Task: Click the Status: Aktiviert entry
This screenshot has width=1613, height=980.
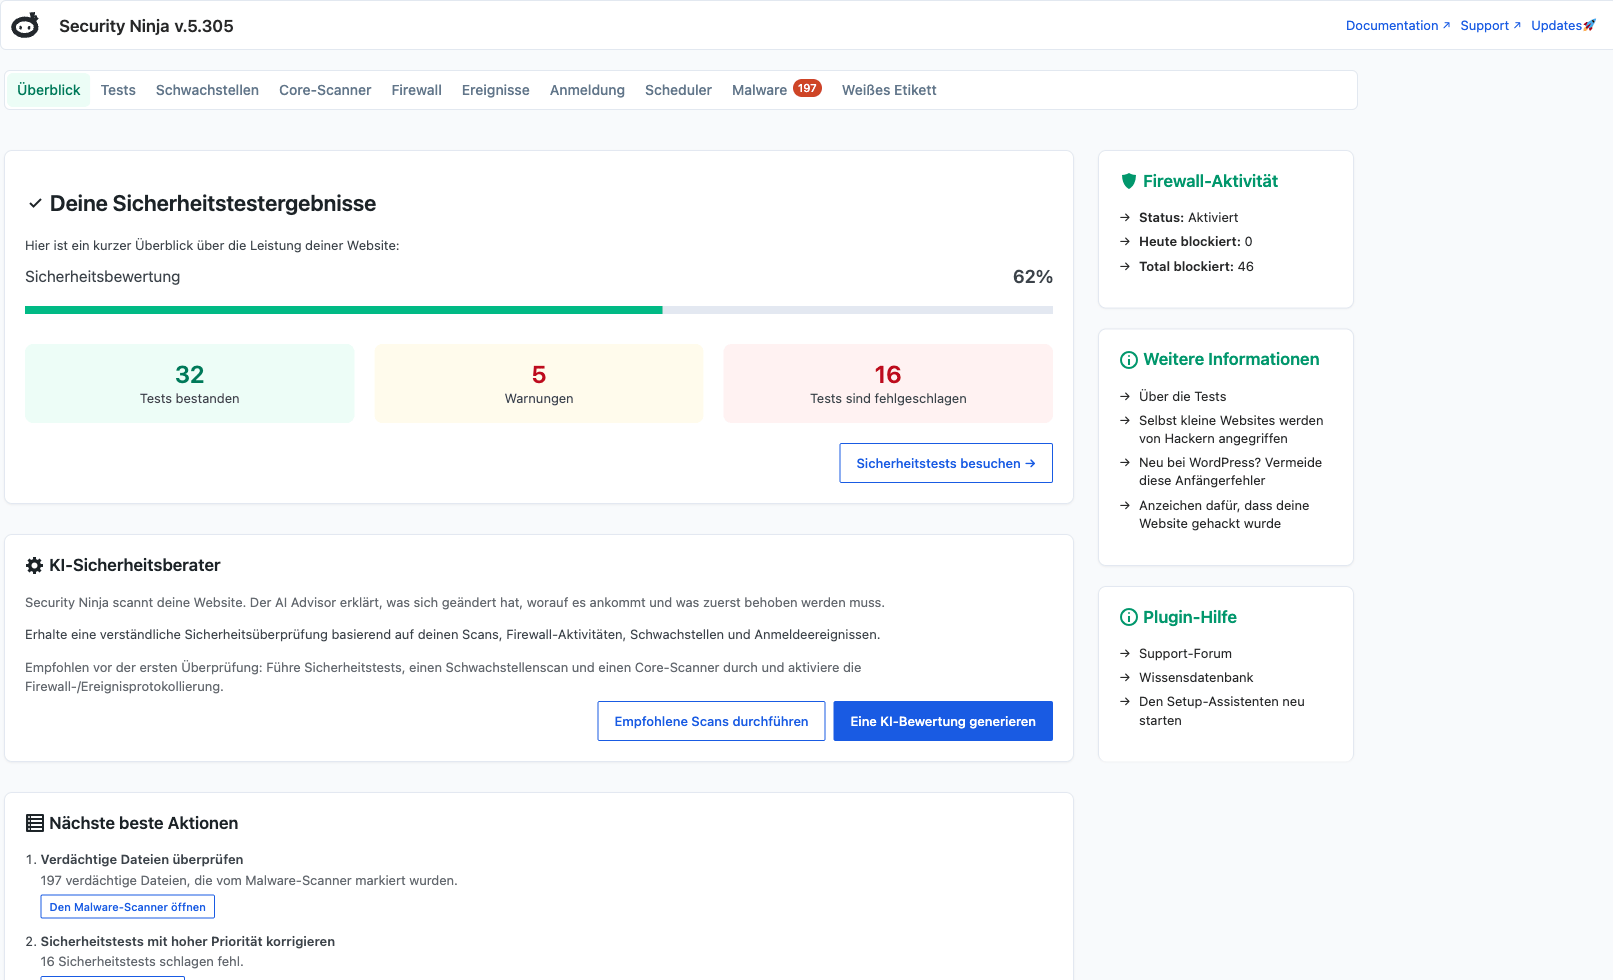Action: click(x=1188, y=217)
